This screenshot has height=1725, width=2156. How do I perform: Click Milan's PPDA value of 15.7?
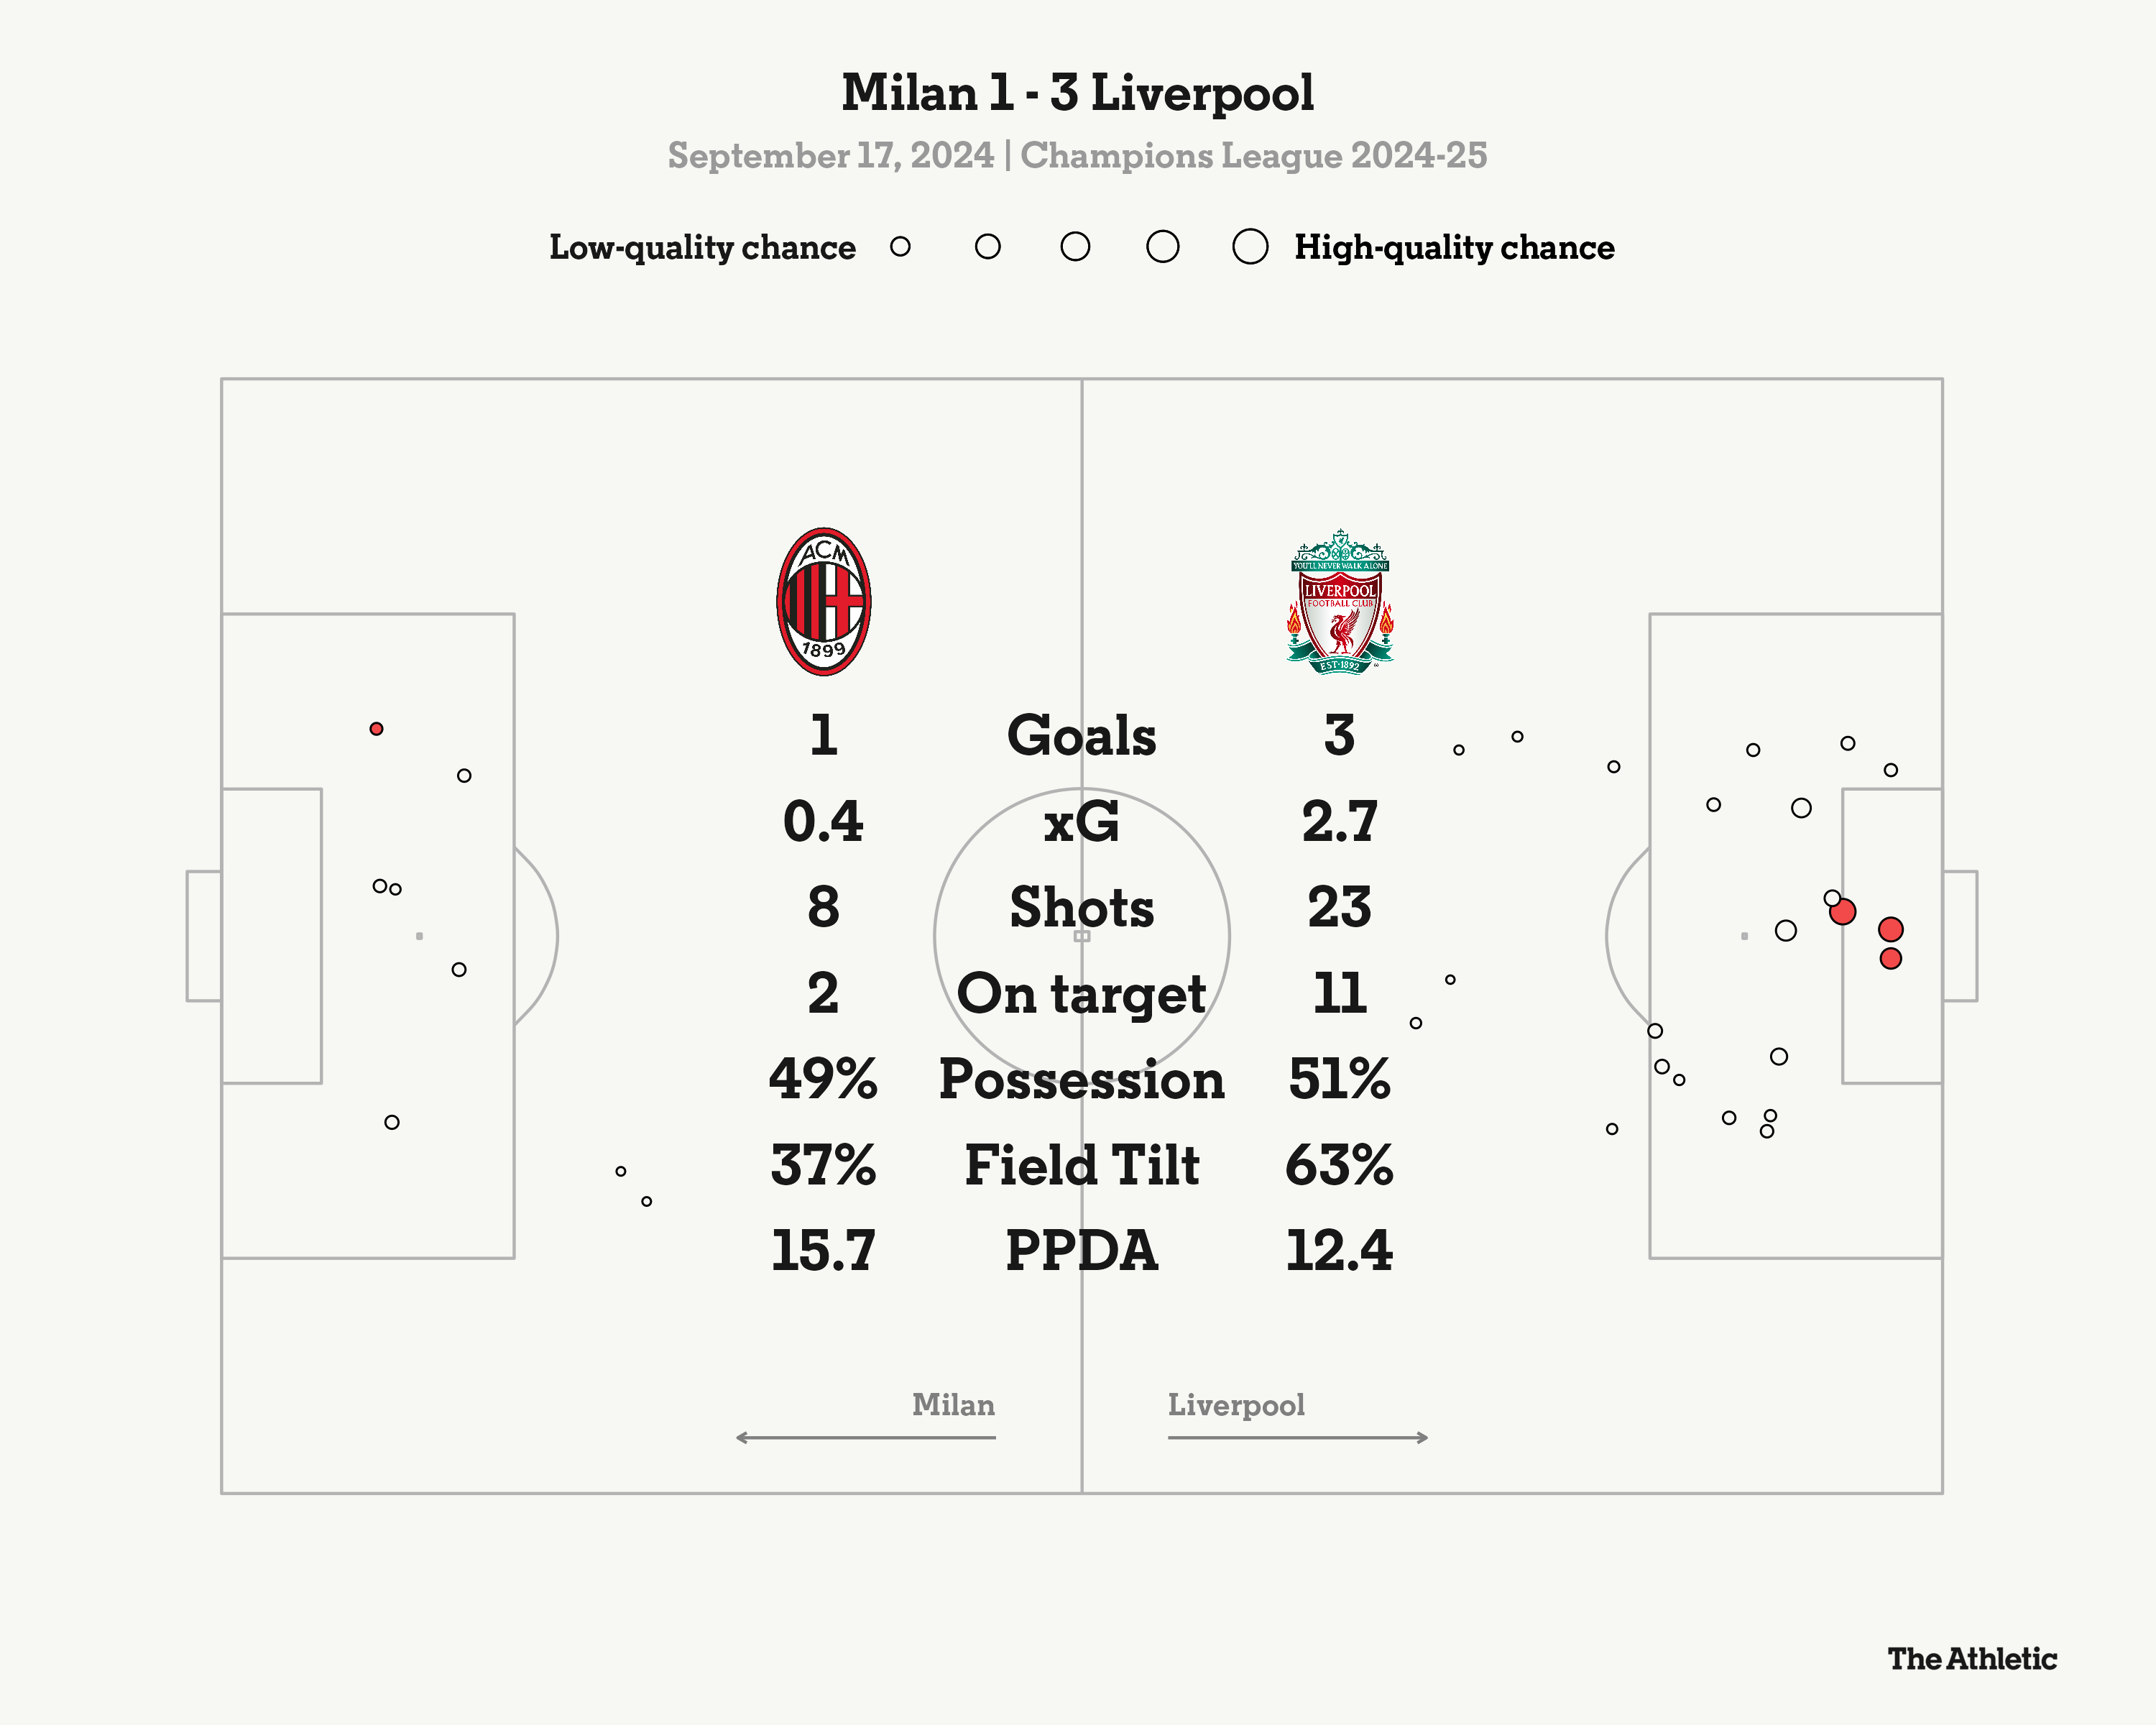click(x=823, y=1251)
